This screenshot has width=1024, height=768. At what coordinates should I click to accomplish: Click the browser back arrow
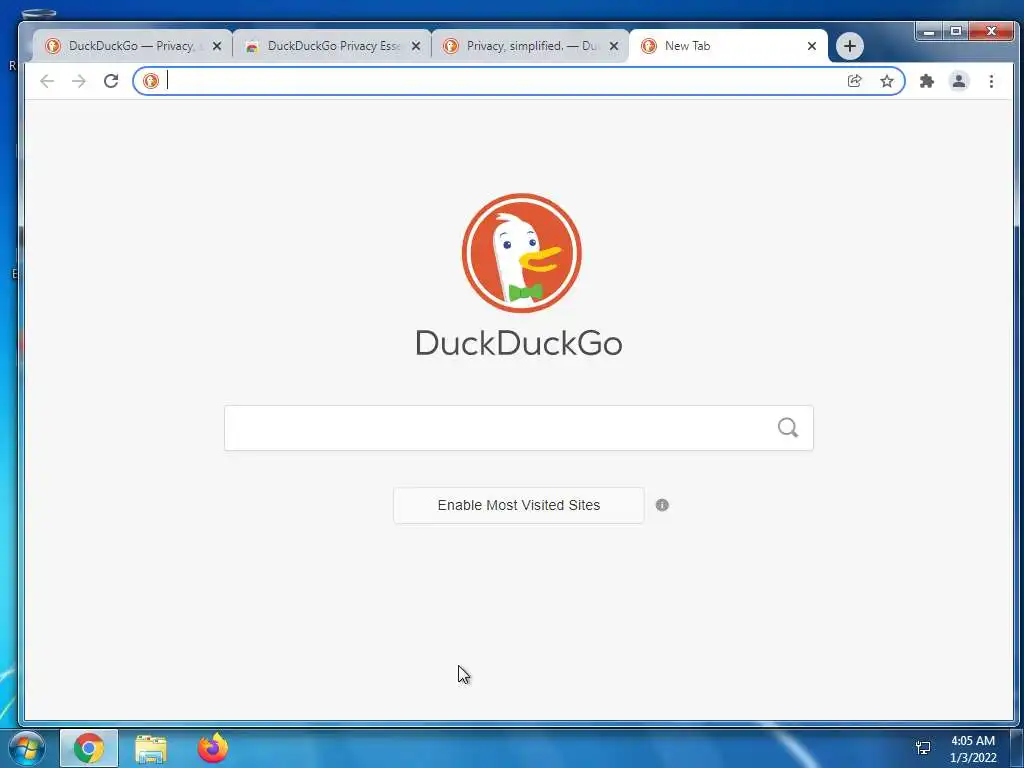click(47, 81)
